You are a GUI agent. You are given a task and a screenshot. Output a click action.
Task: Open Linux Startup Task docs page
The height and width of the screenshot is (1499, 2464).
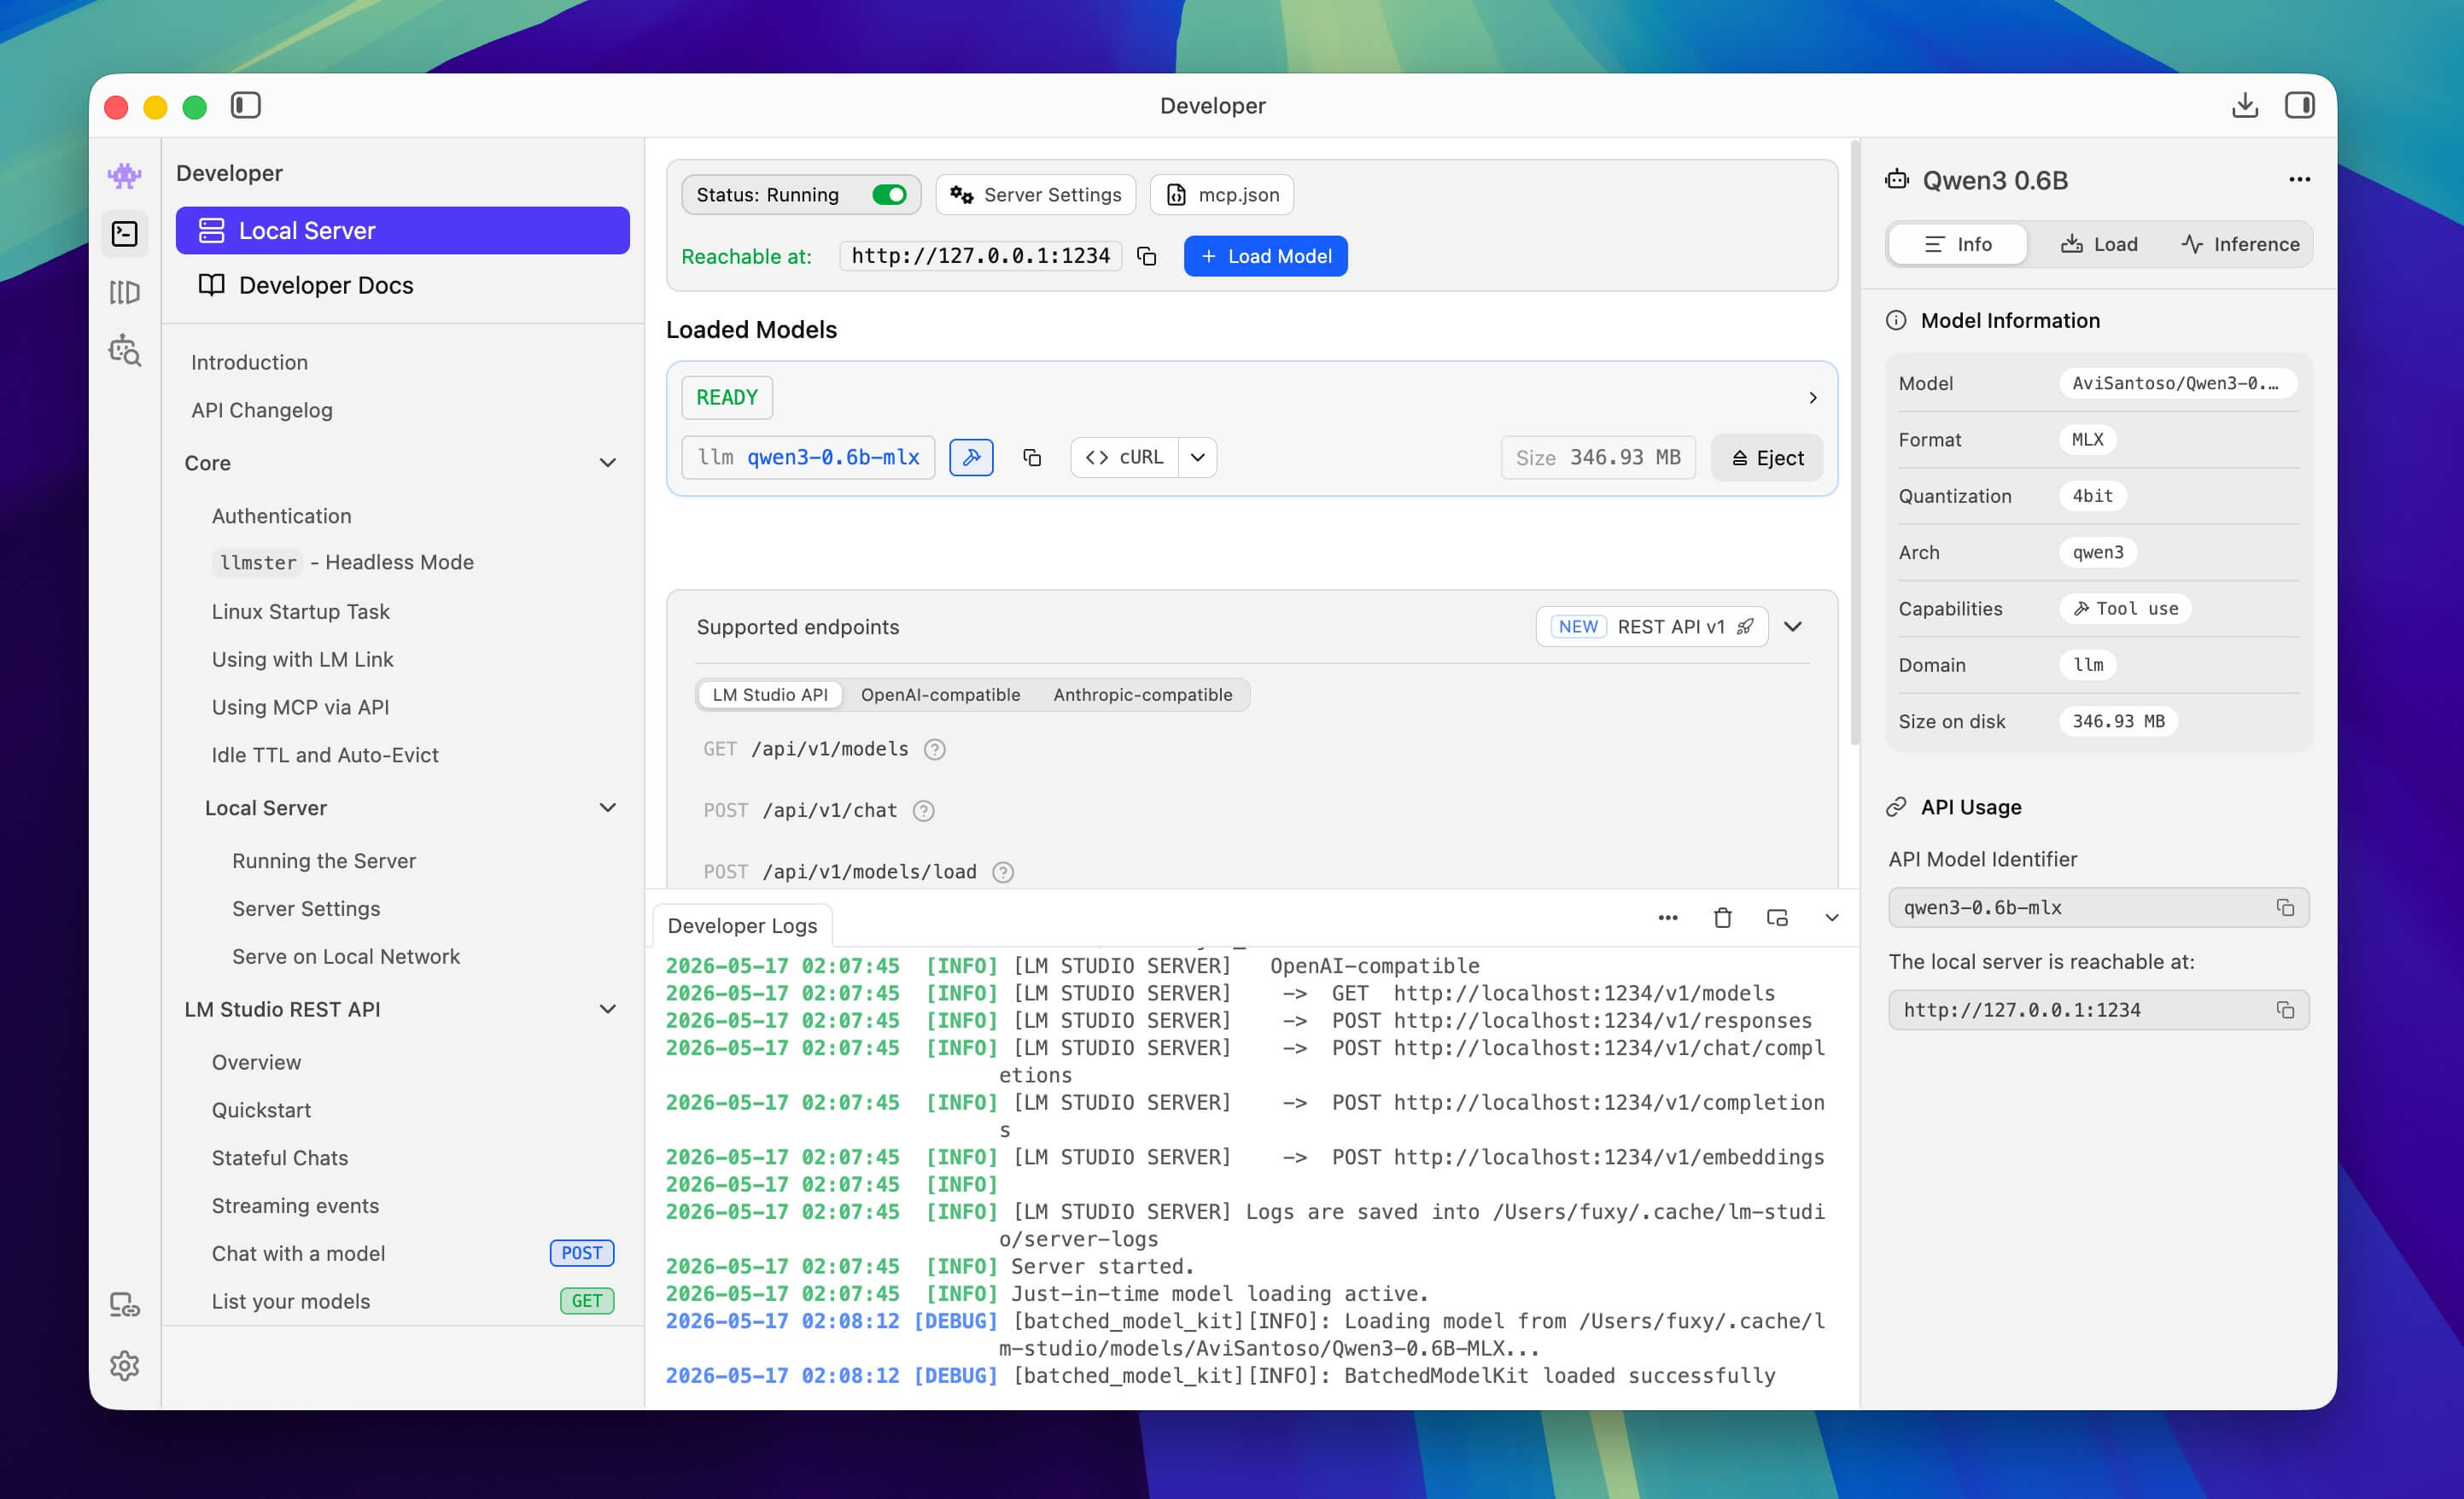(x=300, y=611)
